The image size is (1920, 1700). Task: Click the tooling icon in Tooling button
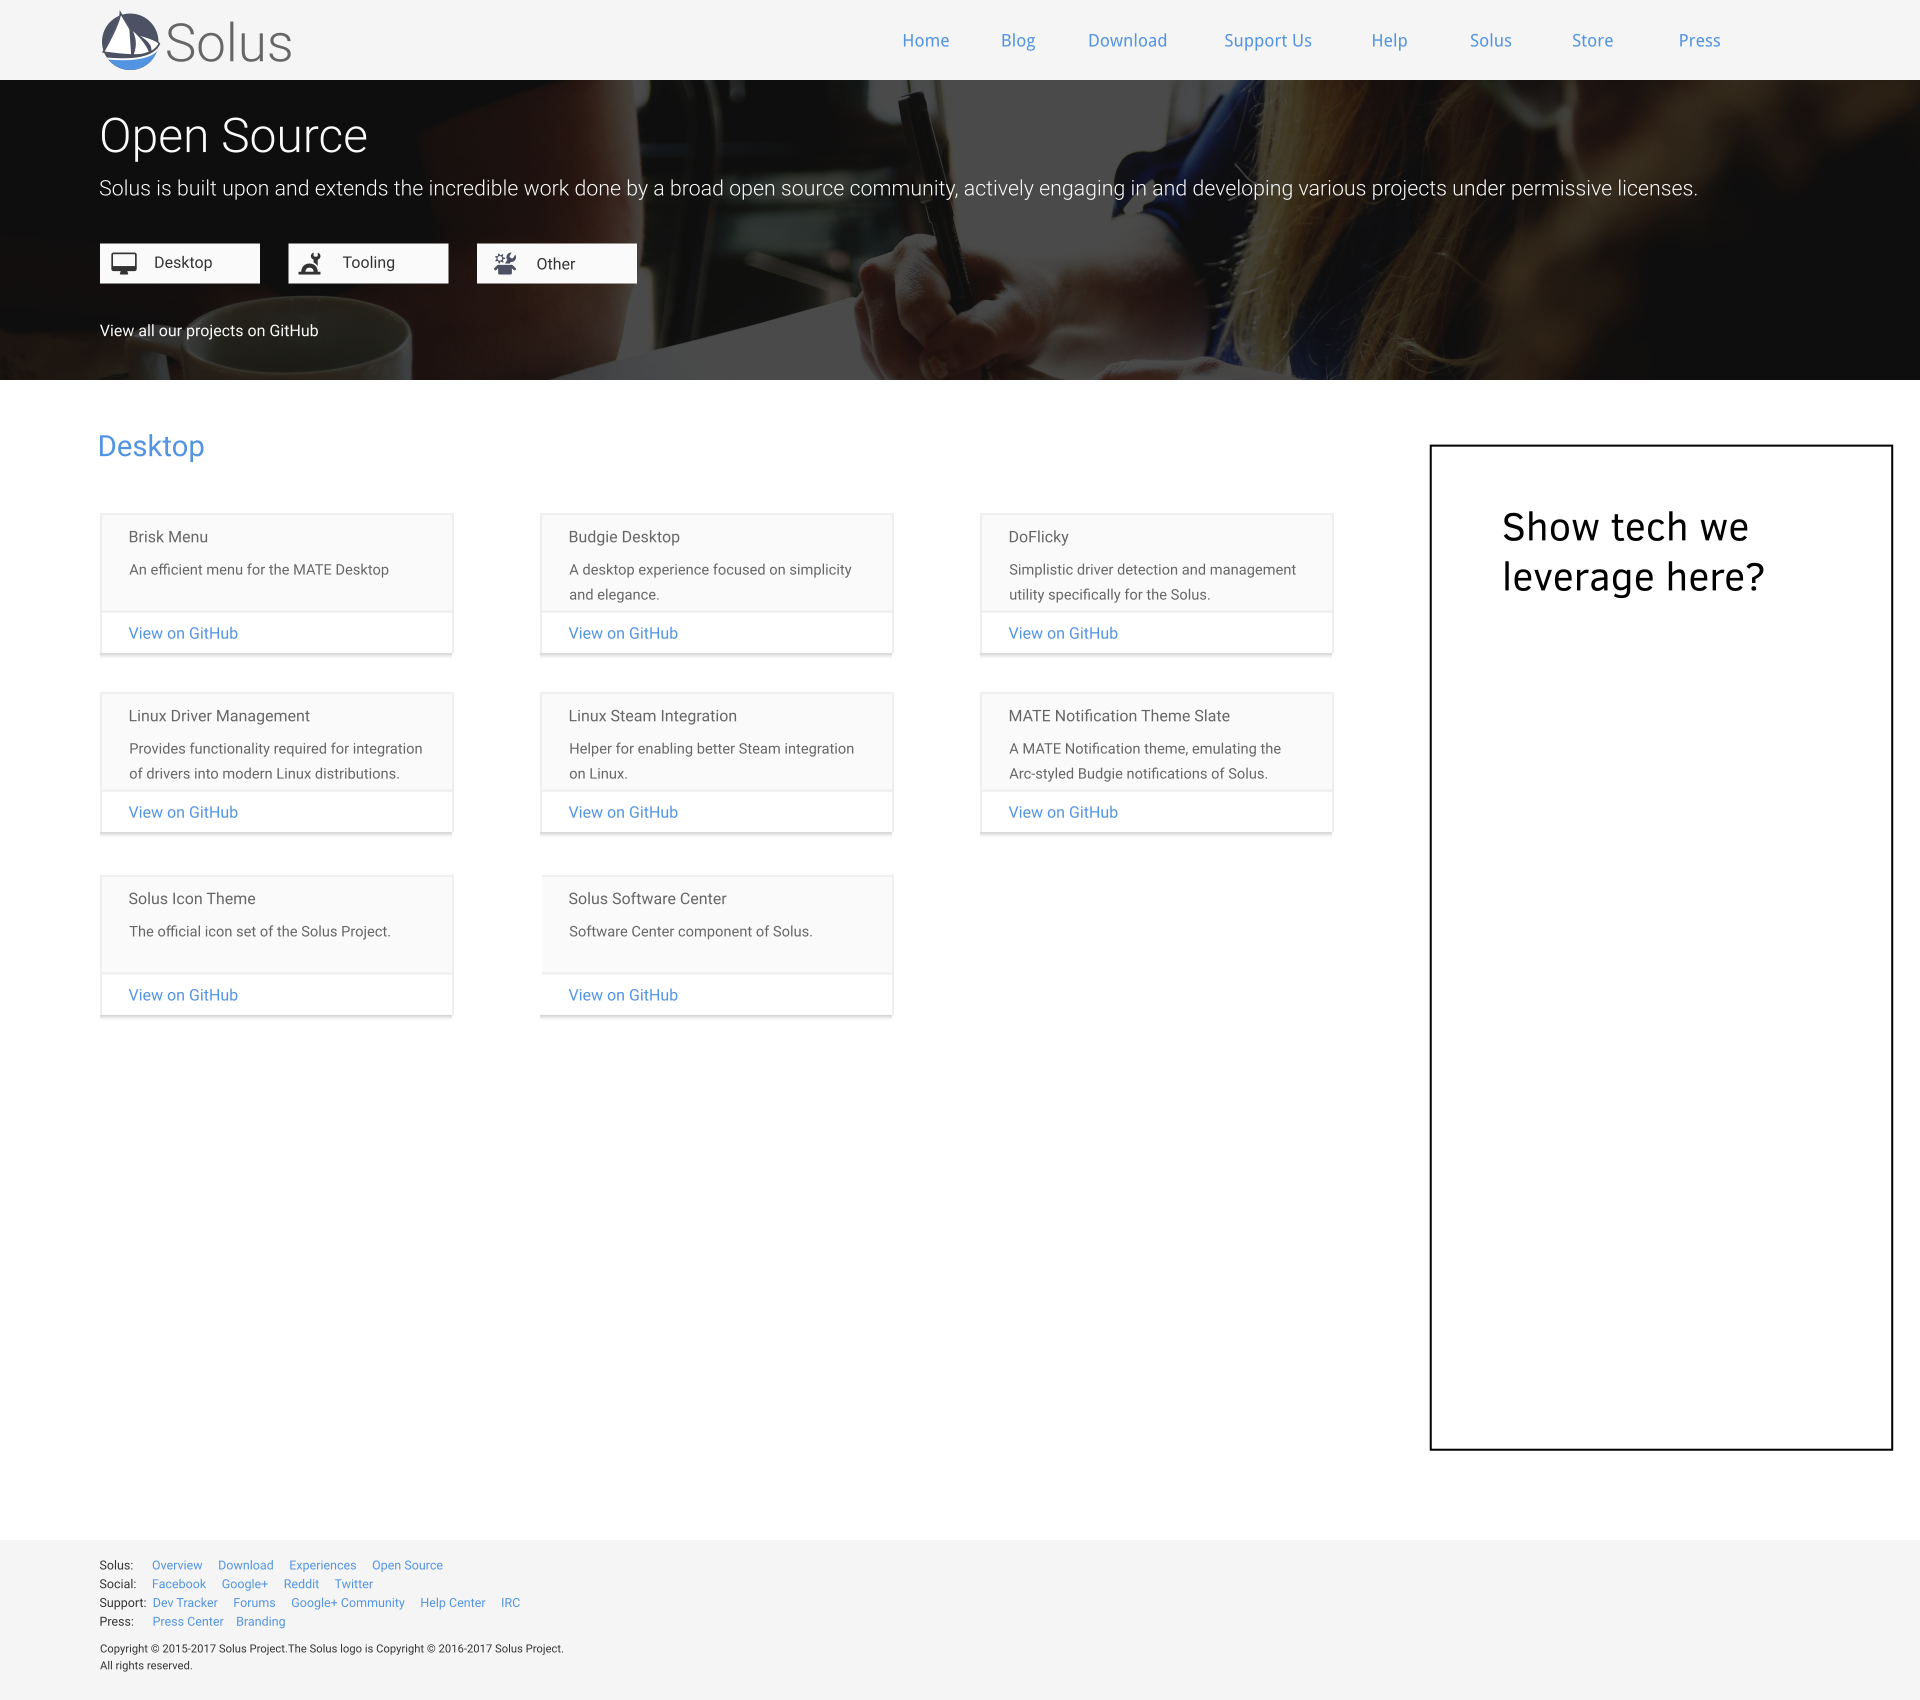[x=311, y=263]
